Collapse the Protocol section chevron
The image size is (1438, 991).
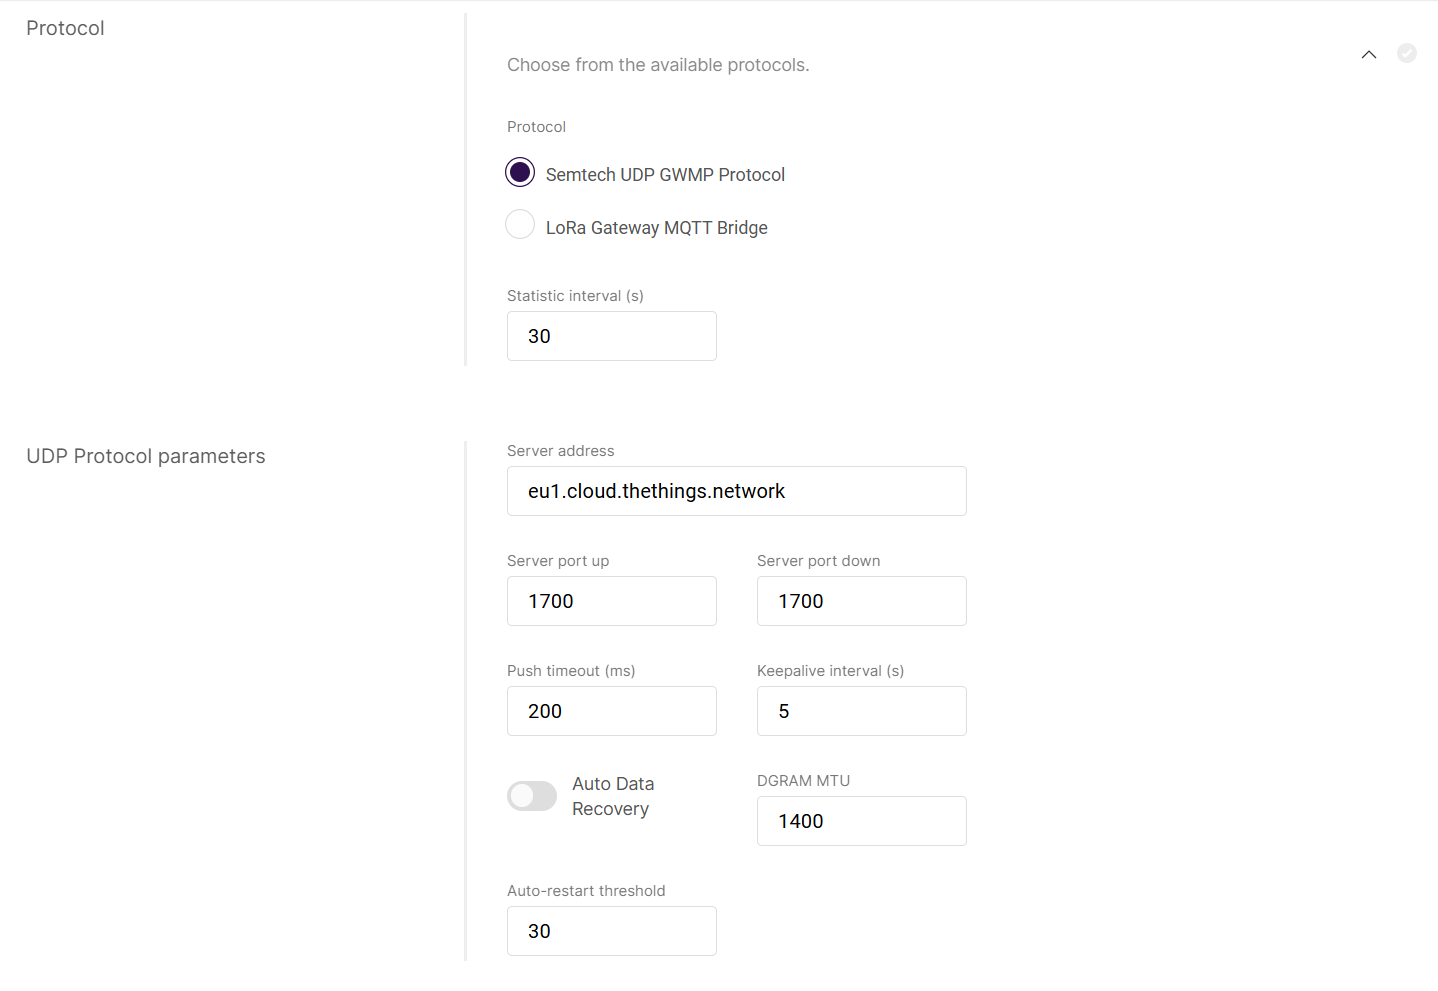point(1369,54)
